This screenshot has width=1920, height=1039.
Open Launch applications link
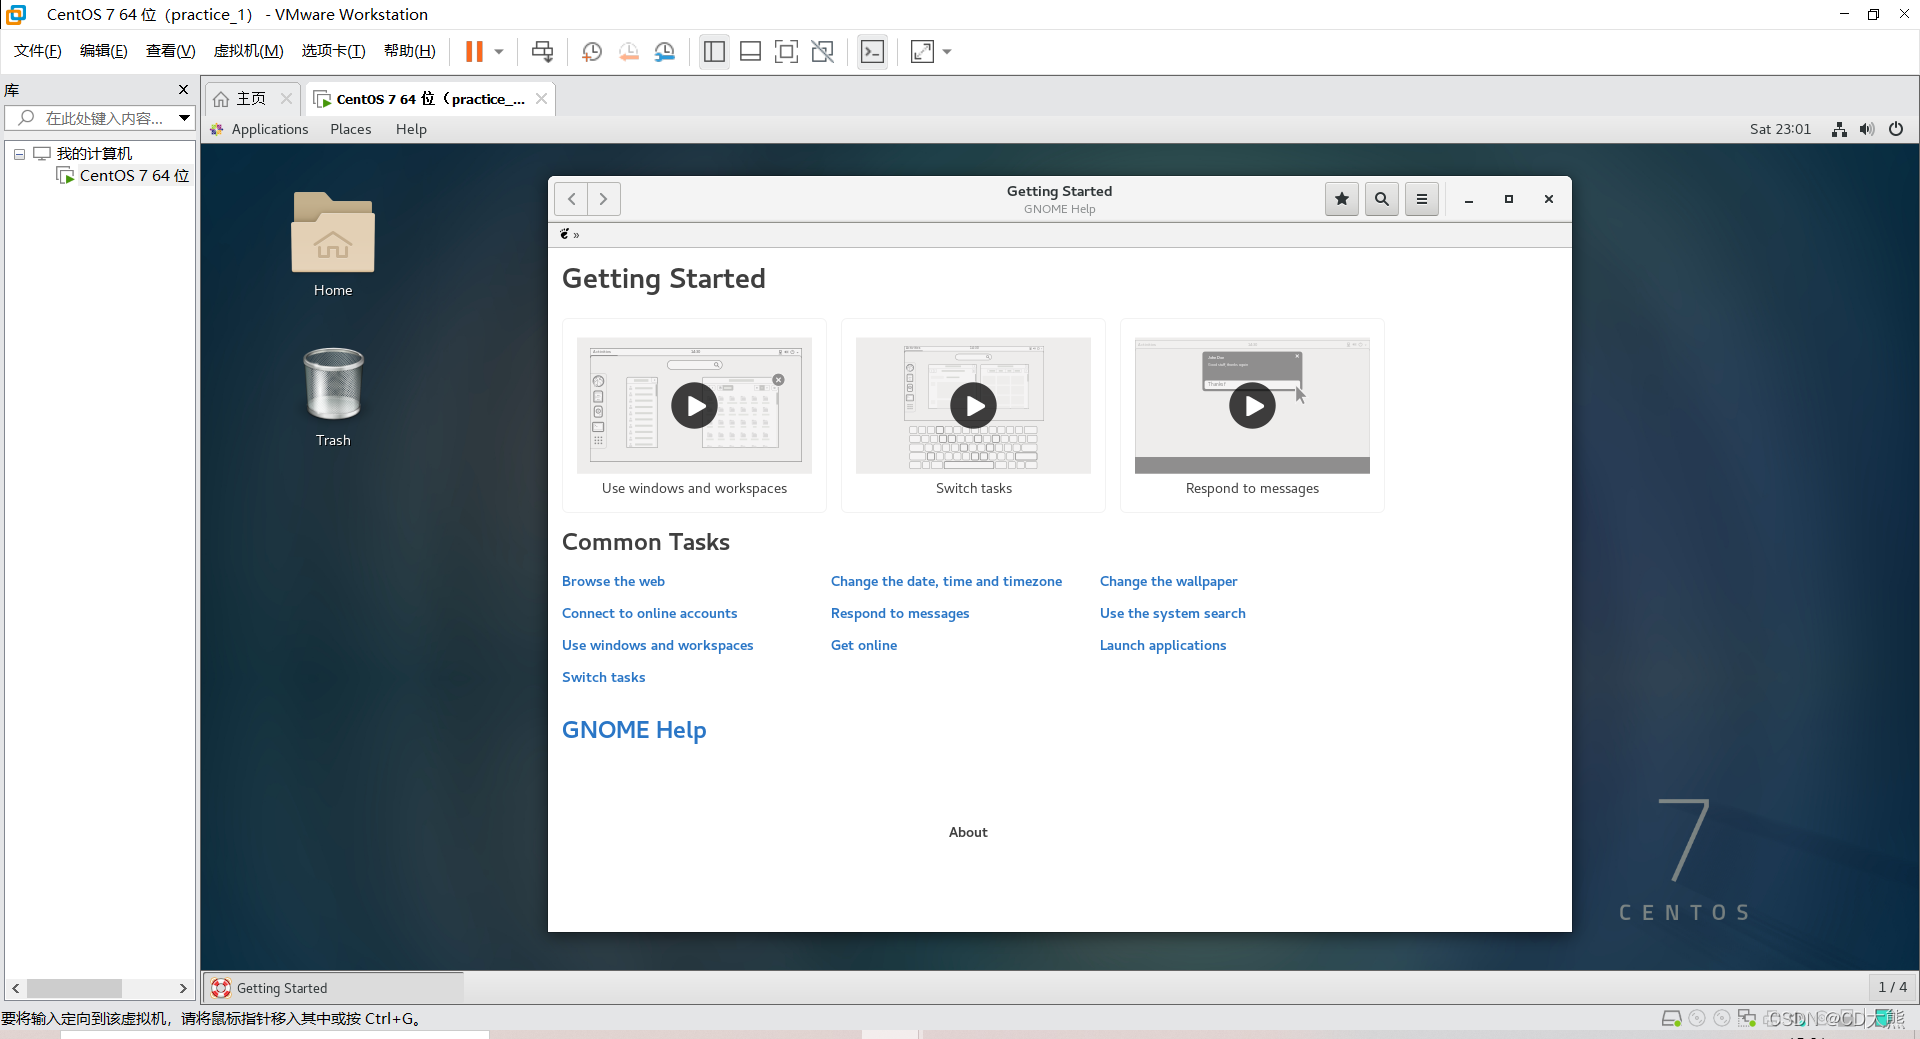tap(1162, 645)
